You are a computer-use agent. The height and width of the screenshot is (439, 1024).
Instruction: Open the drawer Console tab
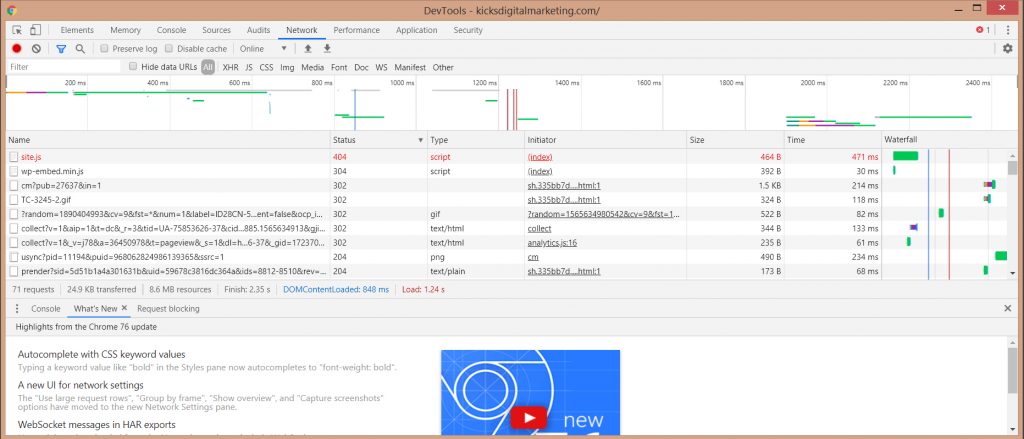pos(46,308)
